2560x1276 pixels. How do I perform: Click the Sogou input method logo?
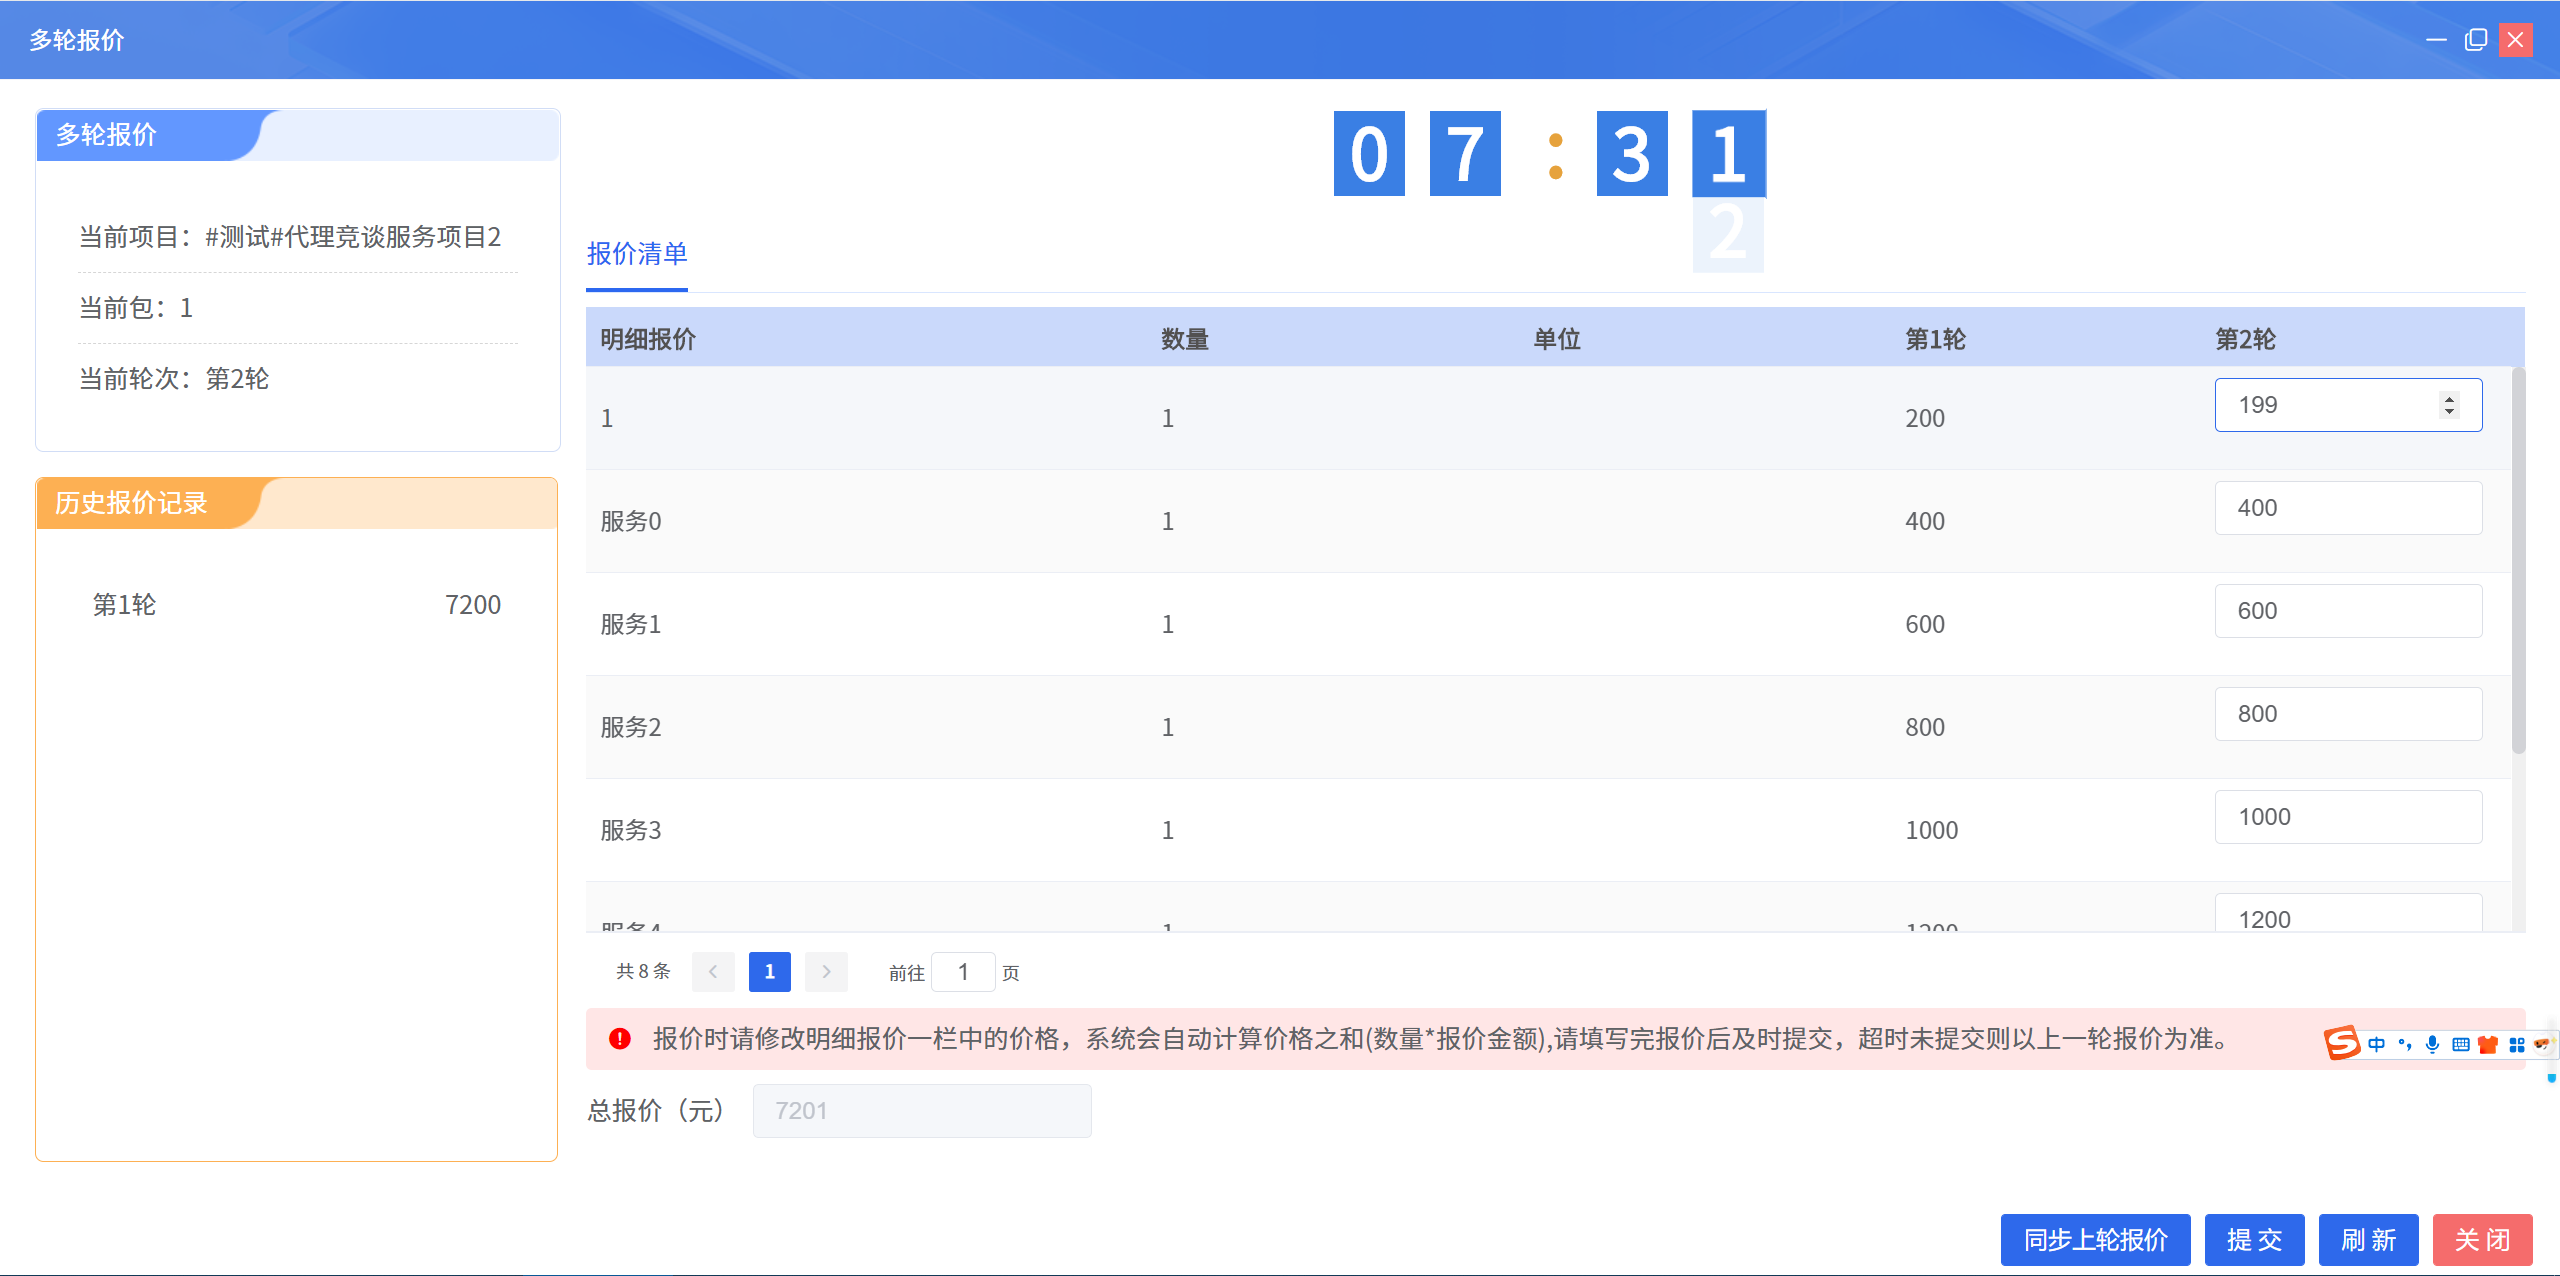2341,1043
